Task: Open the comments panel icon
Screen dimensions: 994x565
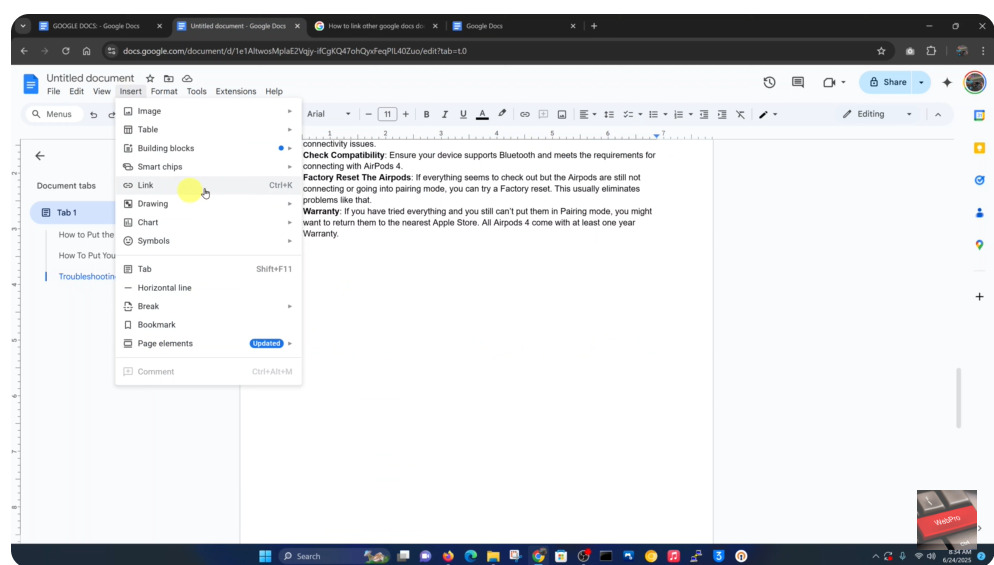Action: (798, 82)
